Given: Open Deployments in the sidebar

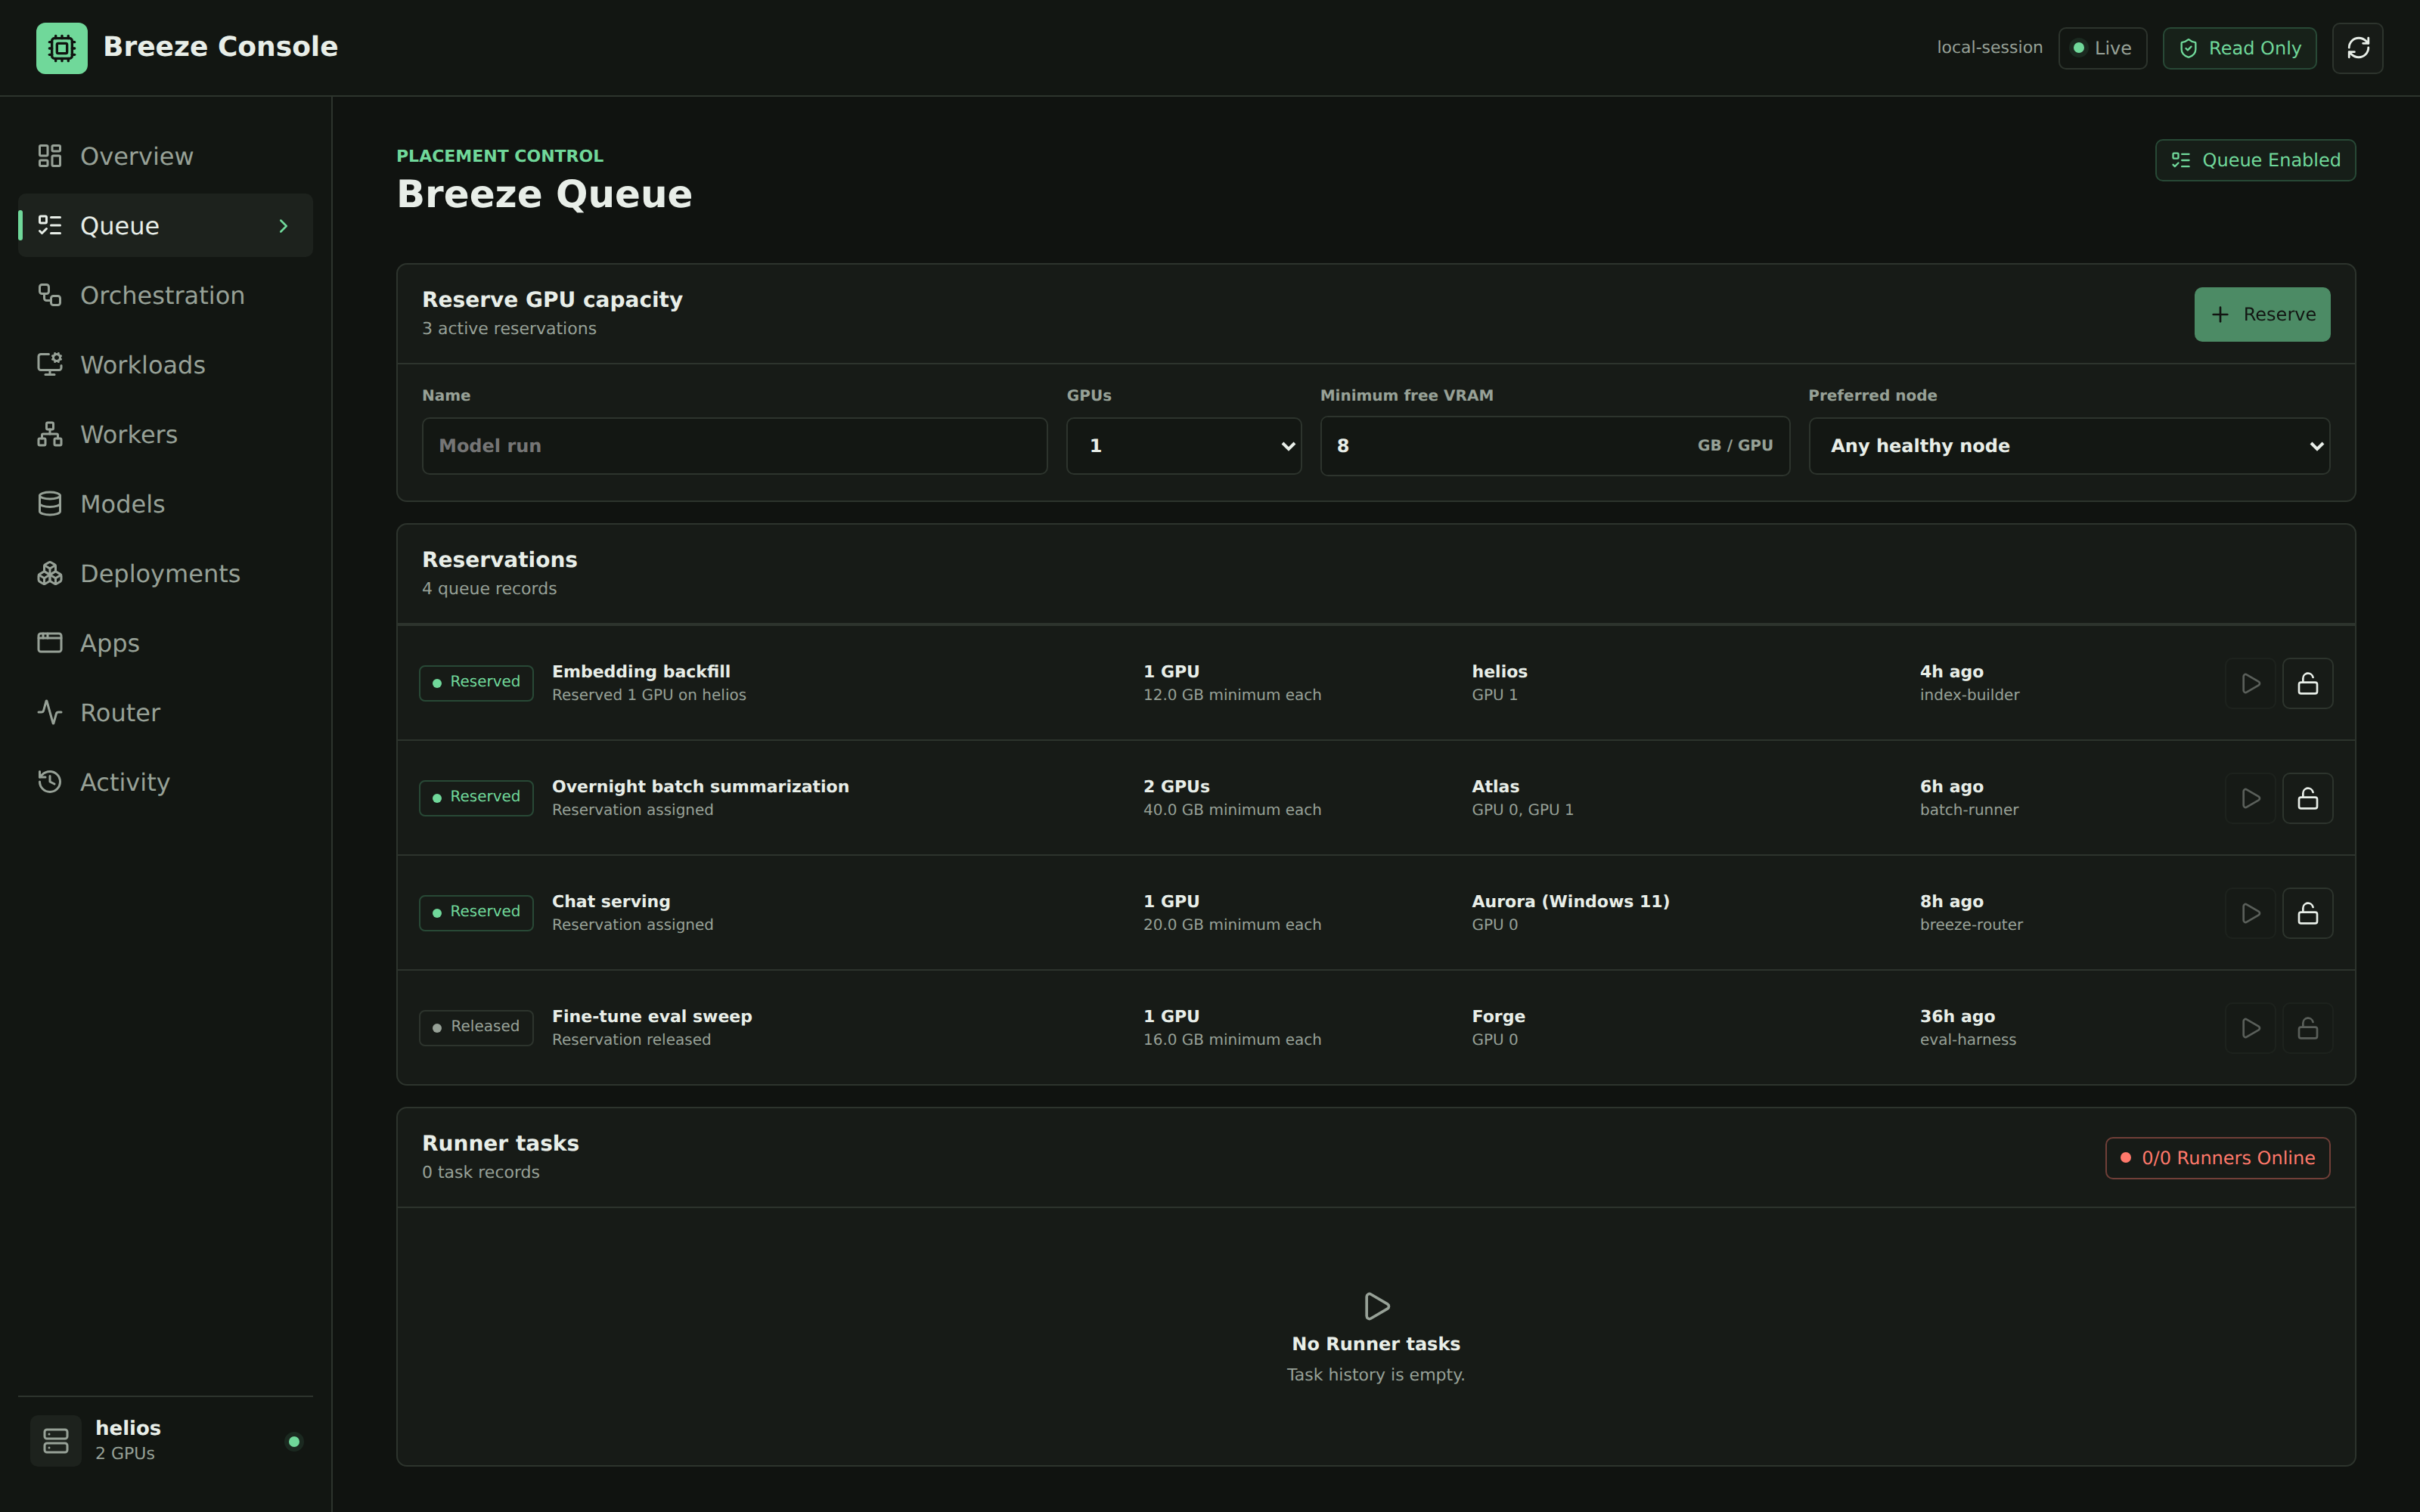Looking at the screenshot, I should [x=165, y=573].
